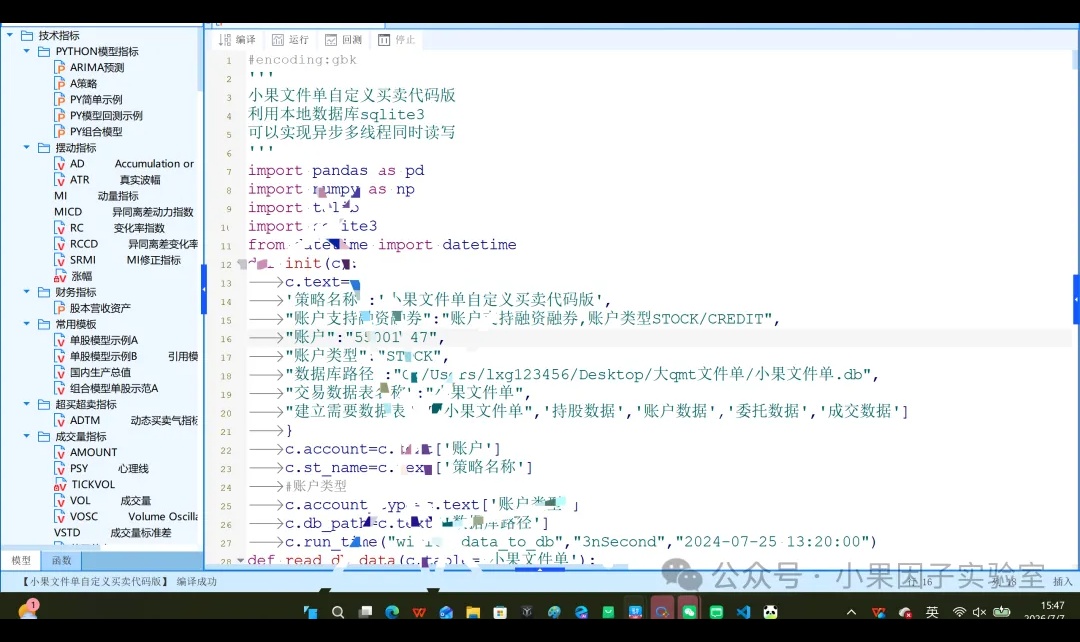Collapse the left tree panel via splitter handle
Viewport: 1080px width, 642px height.
(204, 289)
